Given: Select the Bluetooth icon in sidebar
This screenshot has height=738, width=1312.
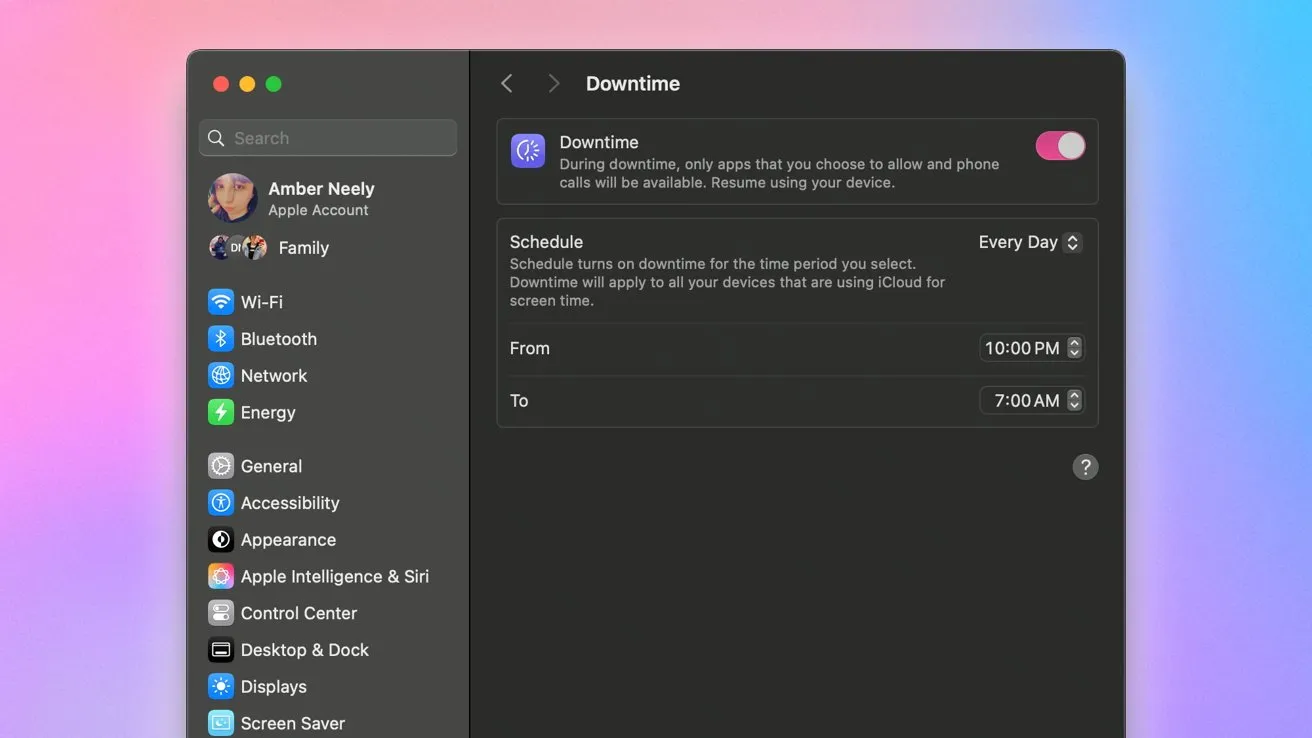Looking at the screenshot, I should (220, 339).
